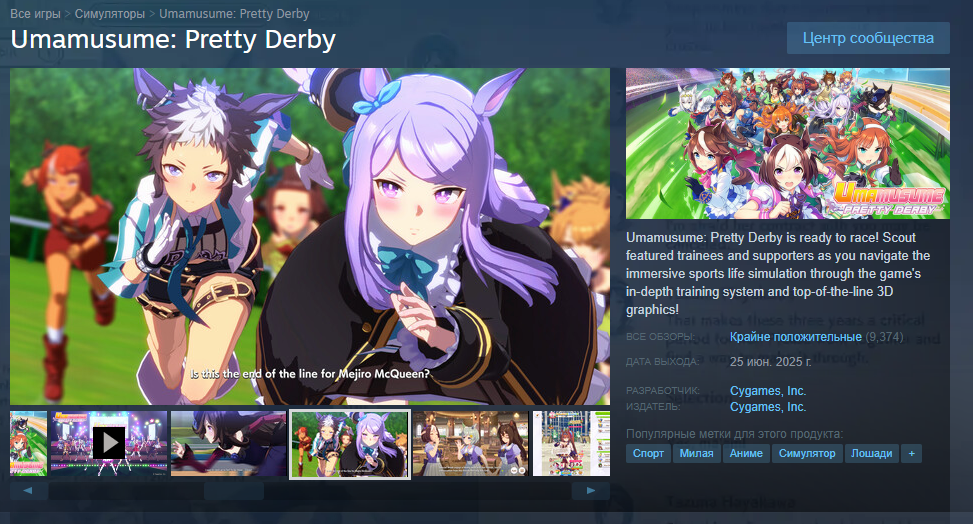The image size is (973, 524).
Task: Open developer Cygames, Inc. link
Action: coord(768,391)
